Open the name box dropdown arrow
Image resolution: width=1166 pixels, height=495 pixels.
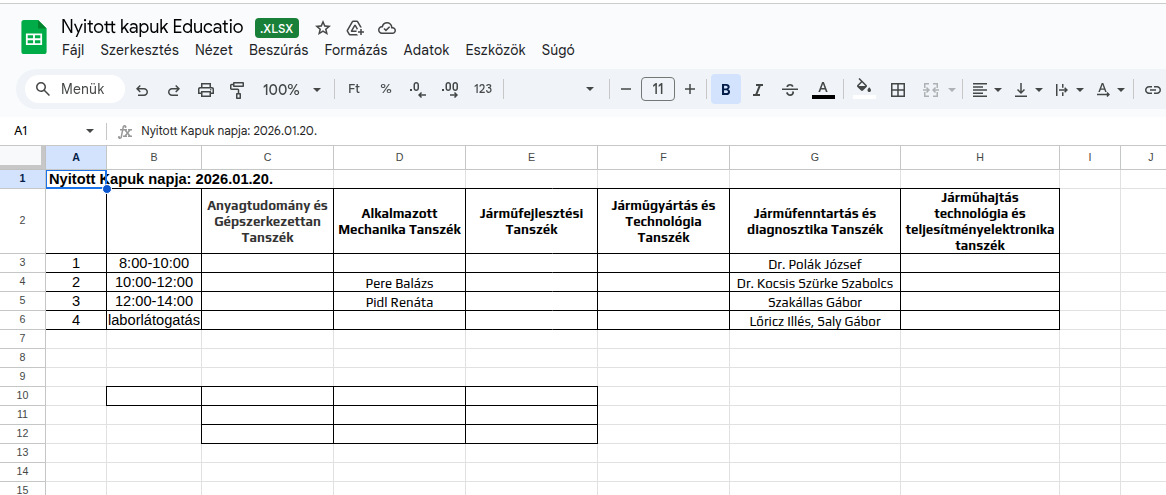click(x=90, y=131)
